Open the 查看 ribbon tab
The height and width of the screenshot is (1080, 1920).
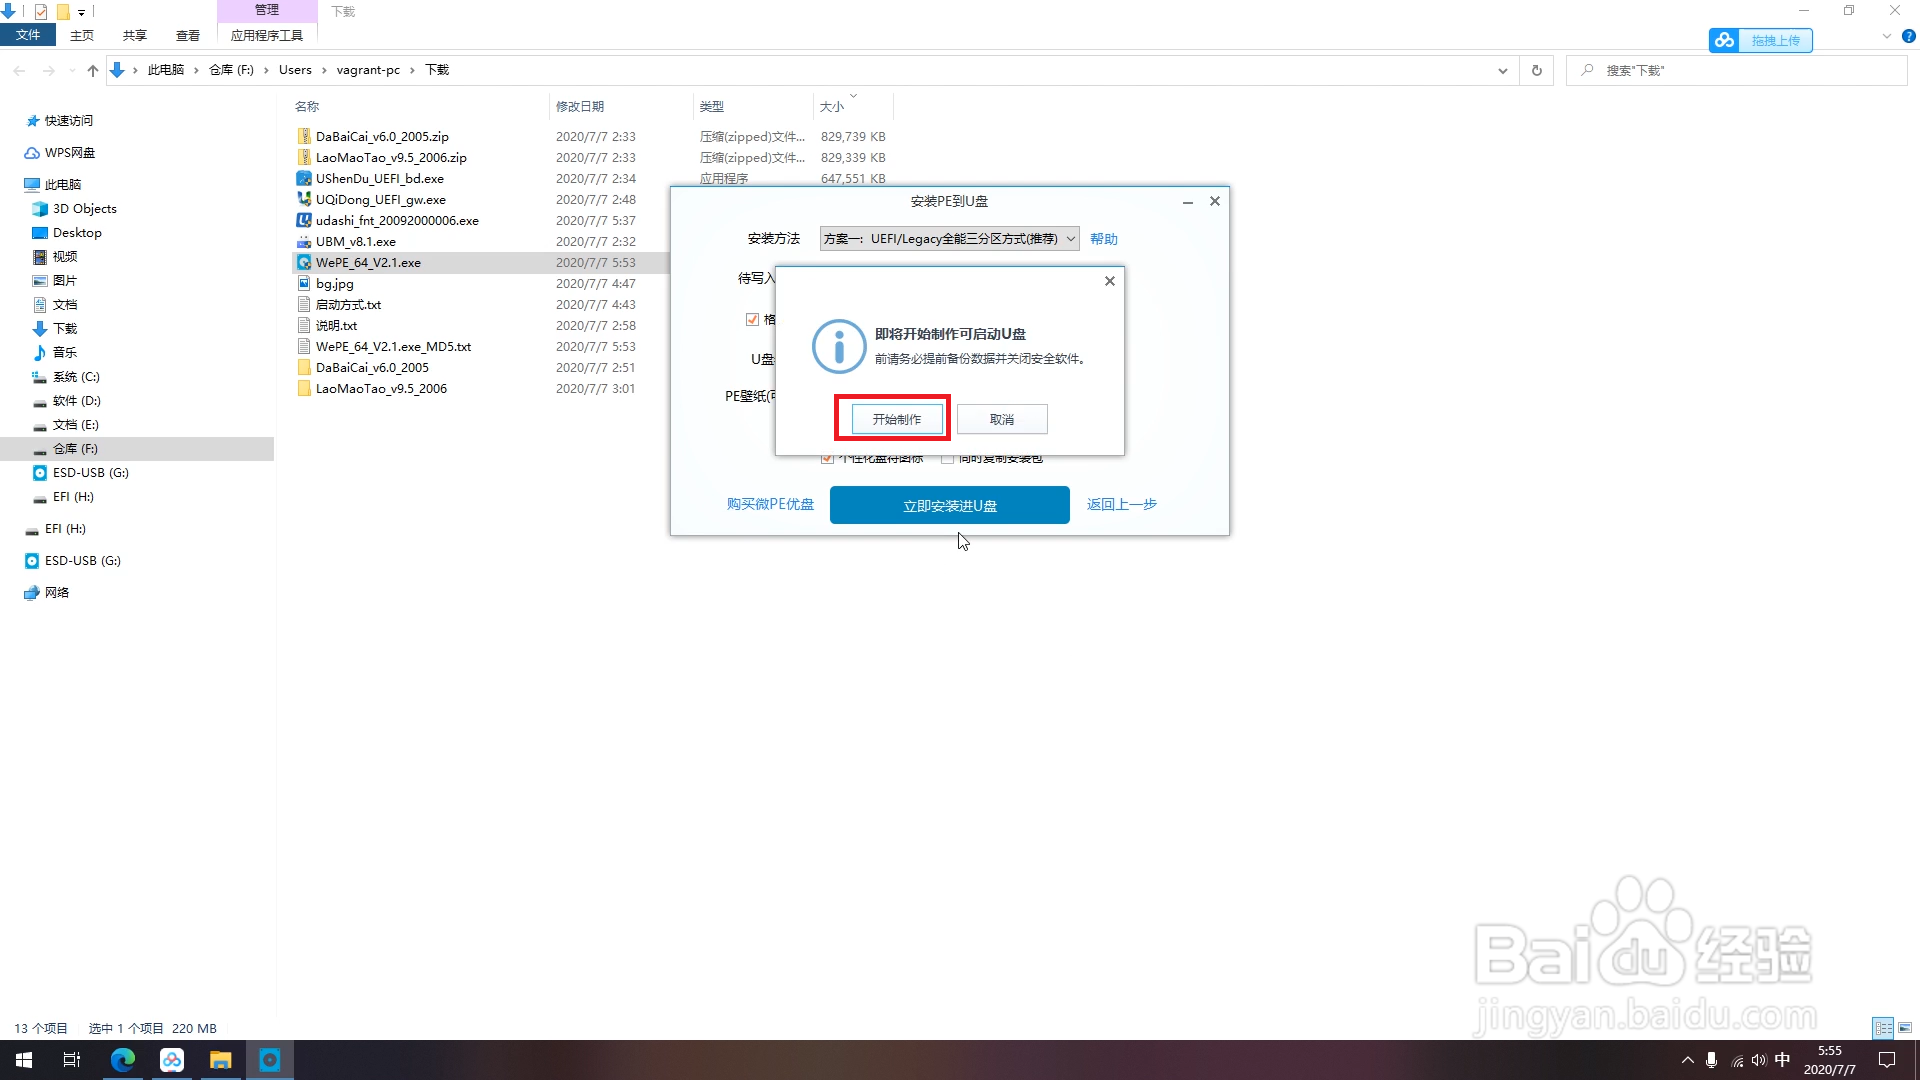click(187, 35)
